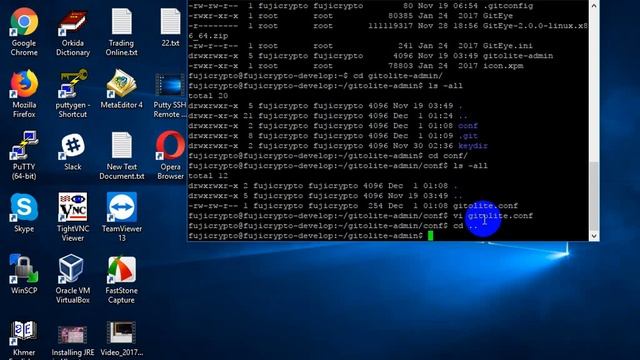Click the 'cd conf/' command text
This screenshot has height=360, width=640.
tap(448, 156)
